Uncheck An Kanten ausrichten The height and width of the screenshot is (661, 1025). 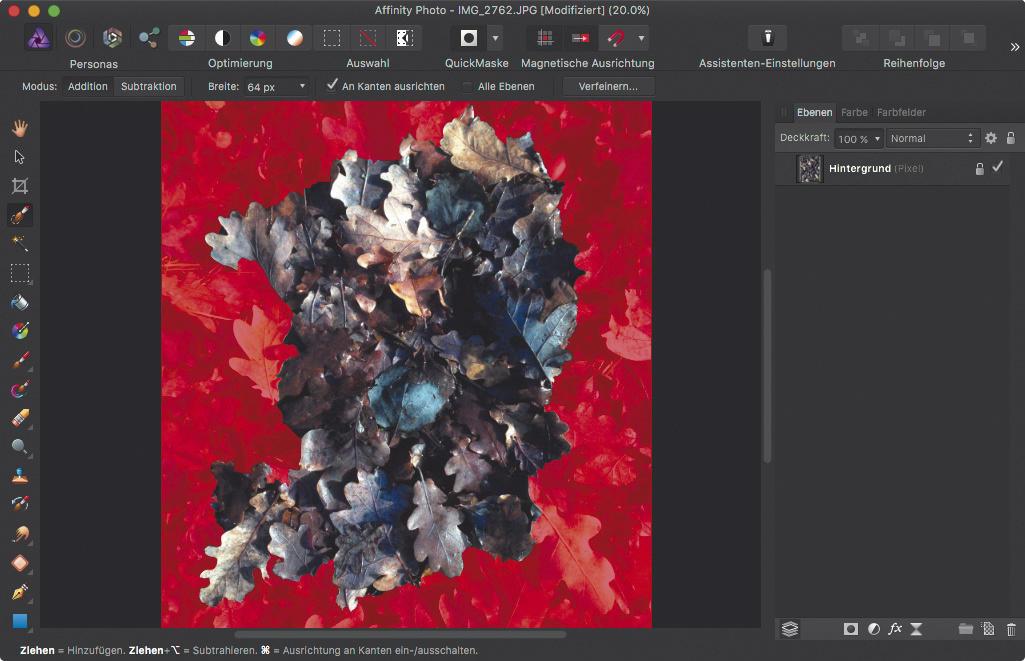coord(333,85)
